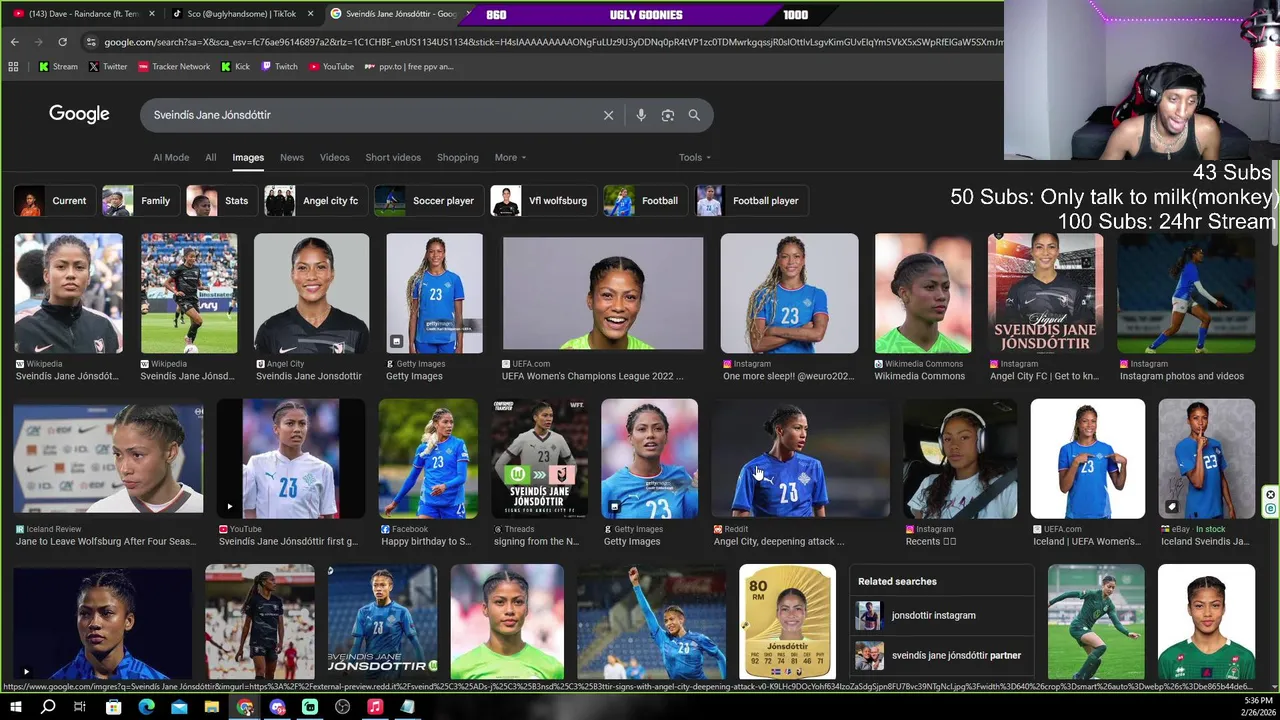The height and width of the screenshot is (720, 1280).
Task: Open Windows Start menu
Action: [15, 707]
